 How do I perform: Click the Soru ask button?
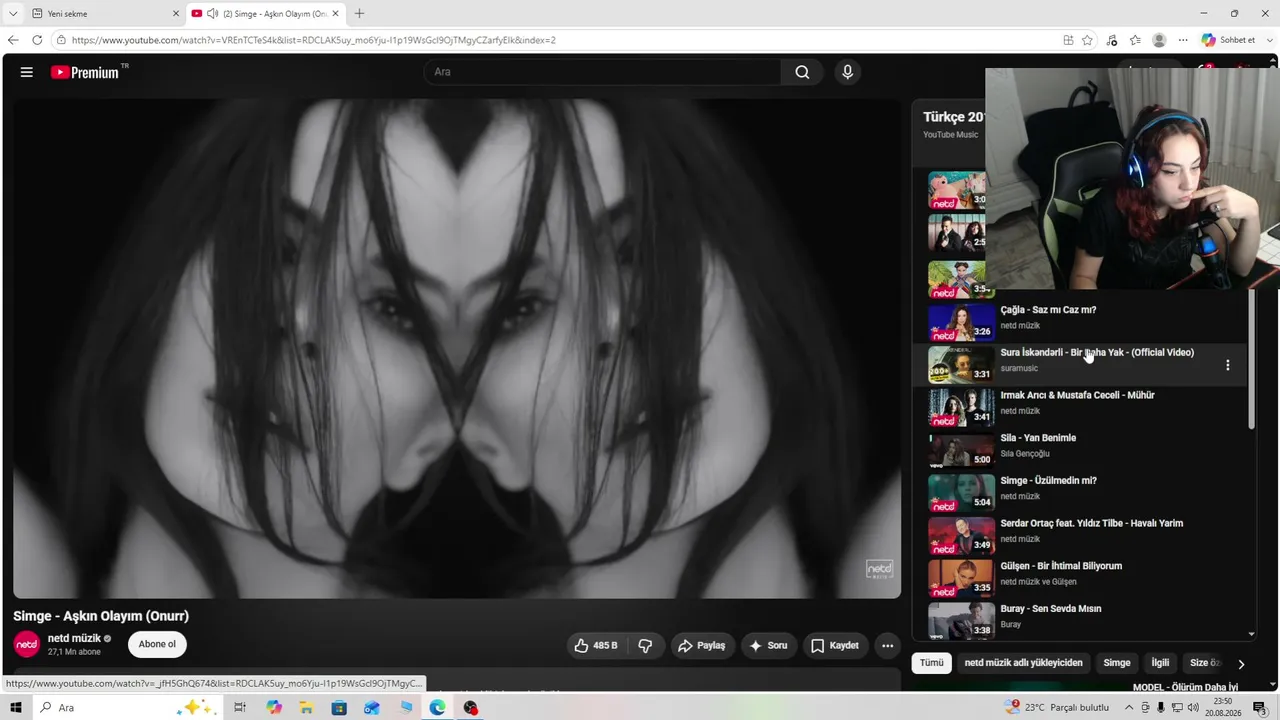(768, 646)
